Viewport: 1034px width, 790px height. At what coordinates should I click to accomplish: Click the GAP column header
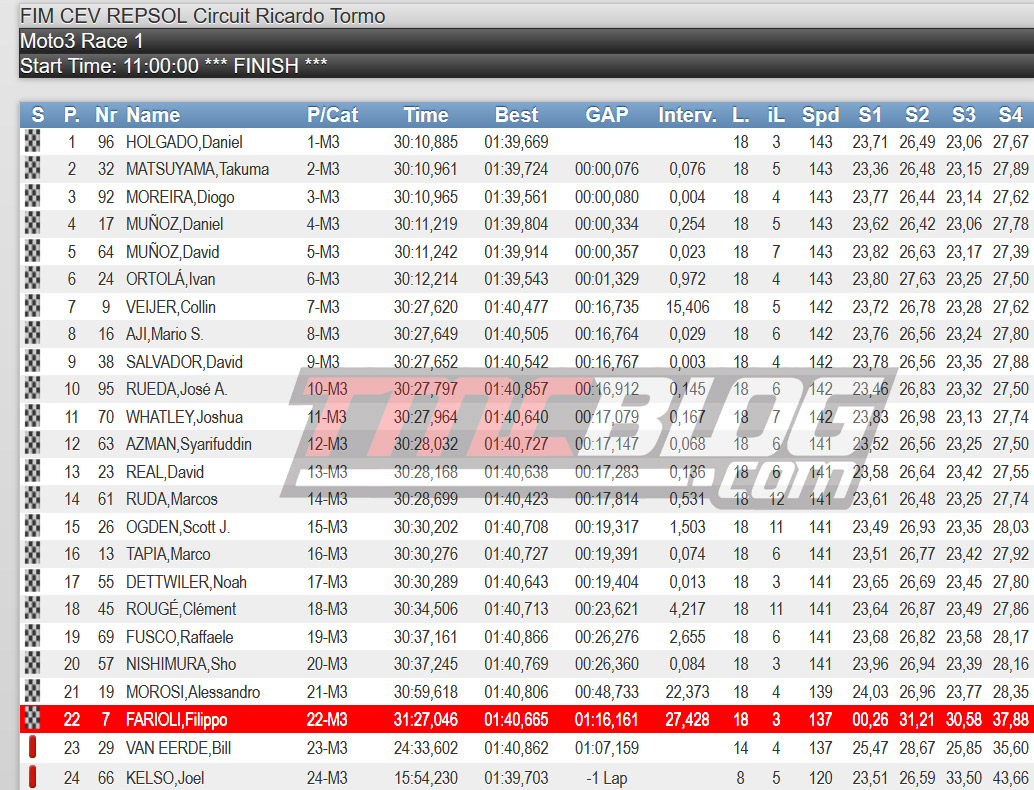[606, 115]
